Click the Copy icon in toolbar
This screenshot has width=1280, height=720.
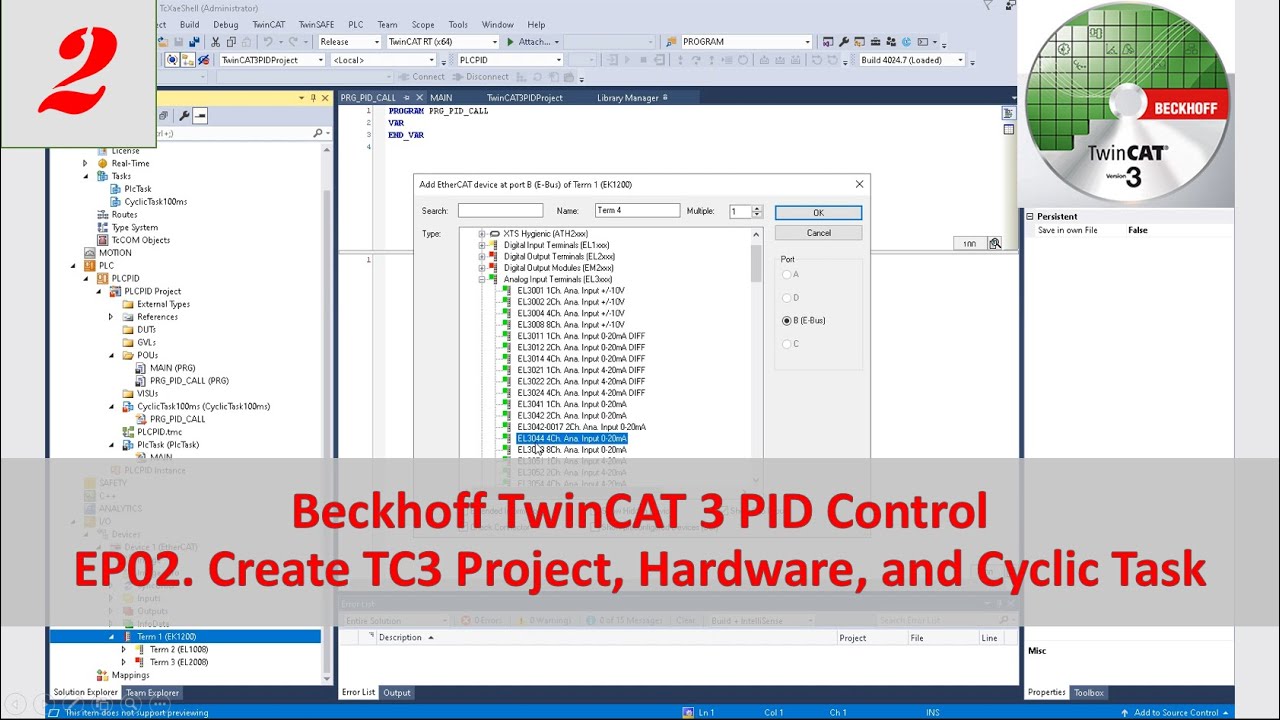(231, 42)
